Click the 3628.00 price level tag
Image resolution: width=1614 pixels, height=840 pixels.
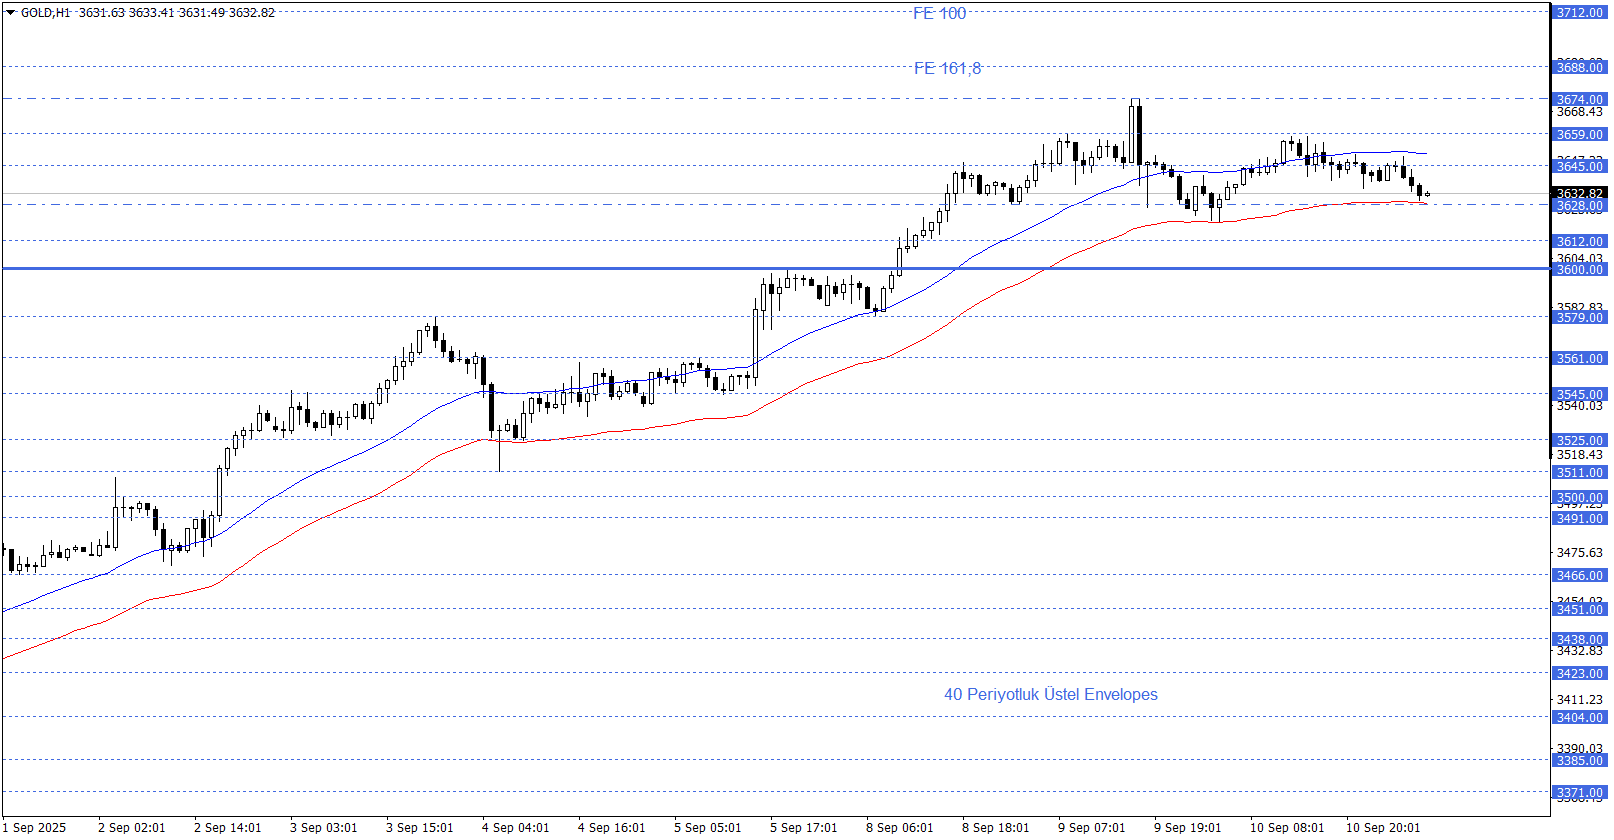[1579, 206]
